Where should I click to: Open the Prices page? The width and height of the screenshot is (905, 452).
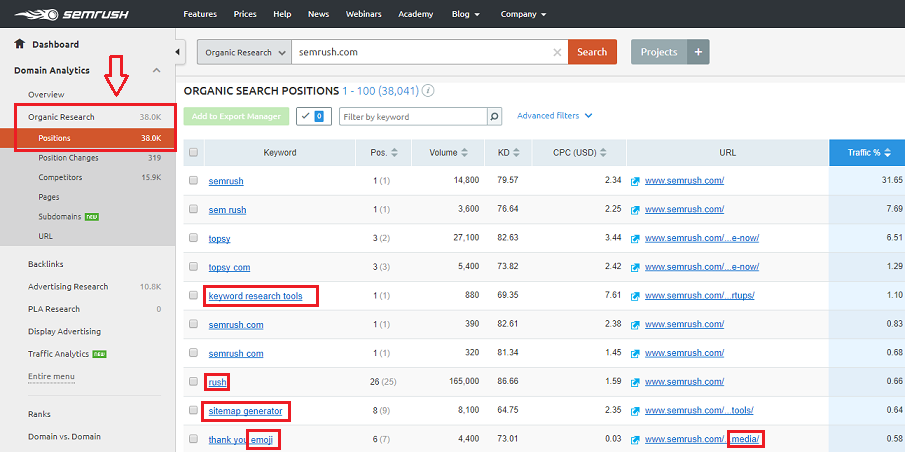245,14
